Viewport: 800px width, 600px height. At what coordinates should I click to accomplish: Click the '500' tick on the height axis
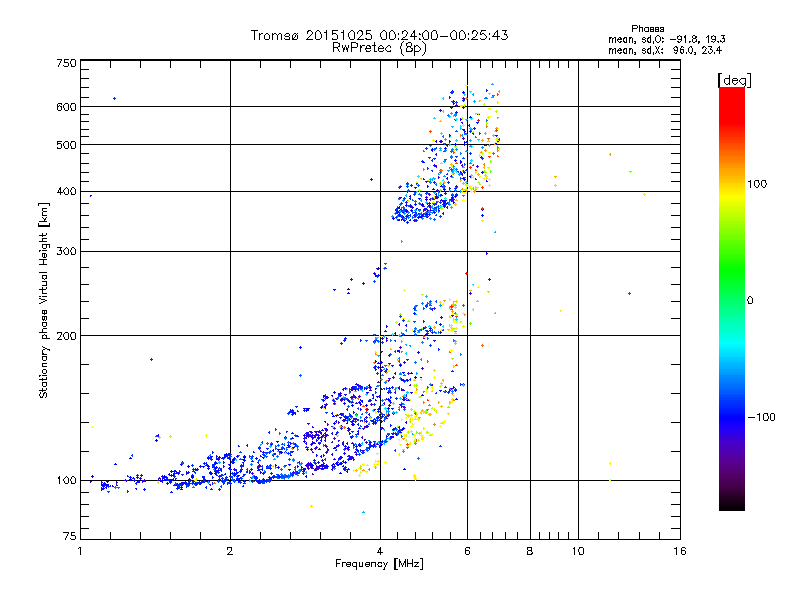(x=66, y=145)
